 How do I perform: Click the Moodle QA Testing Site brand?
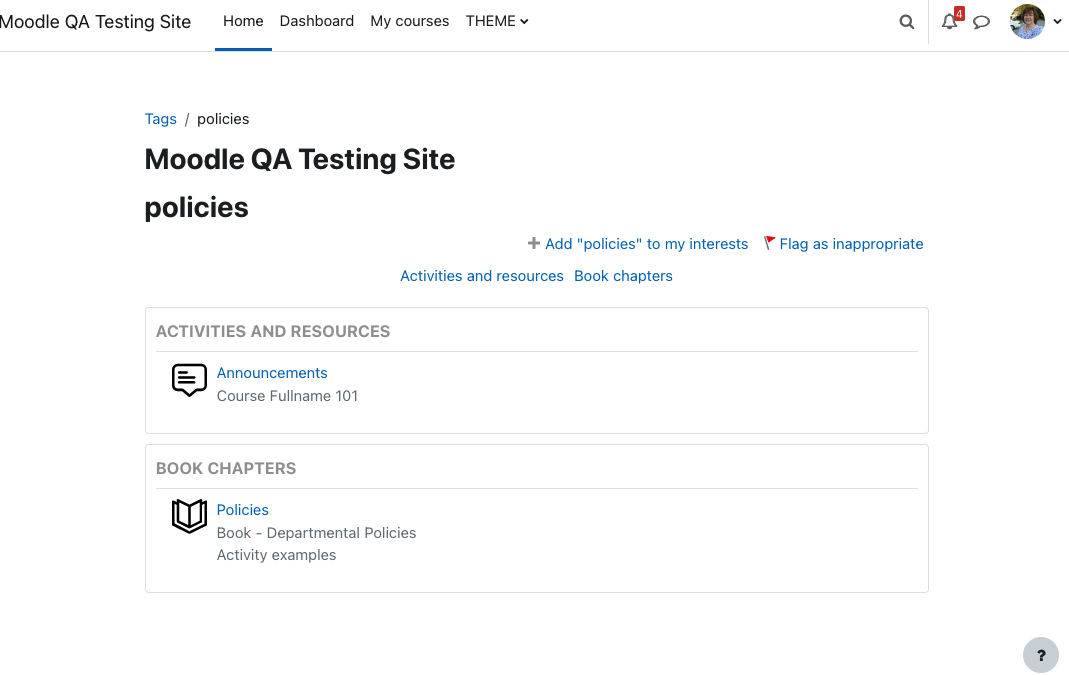point(95,22)
